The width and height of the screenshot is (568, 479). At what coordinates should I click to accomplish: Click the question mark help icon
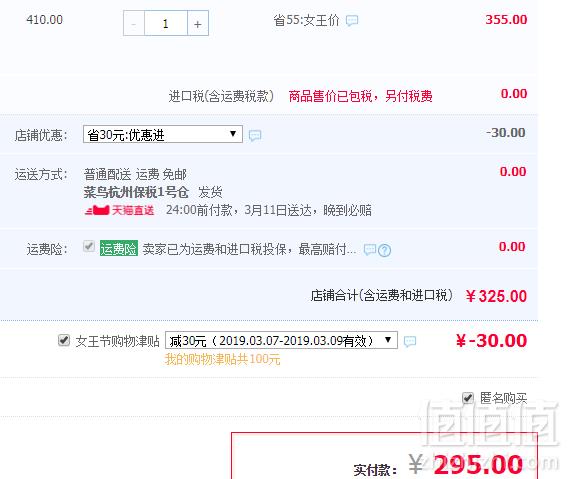[x=384, y=250]
